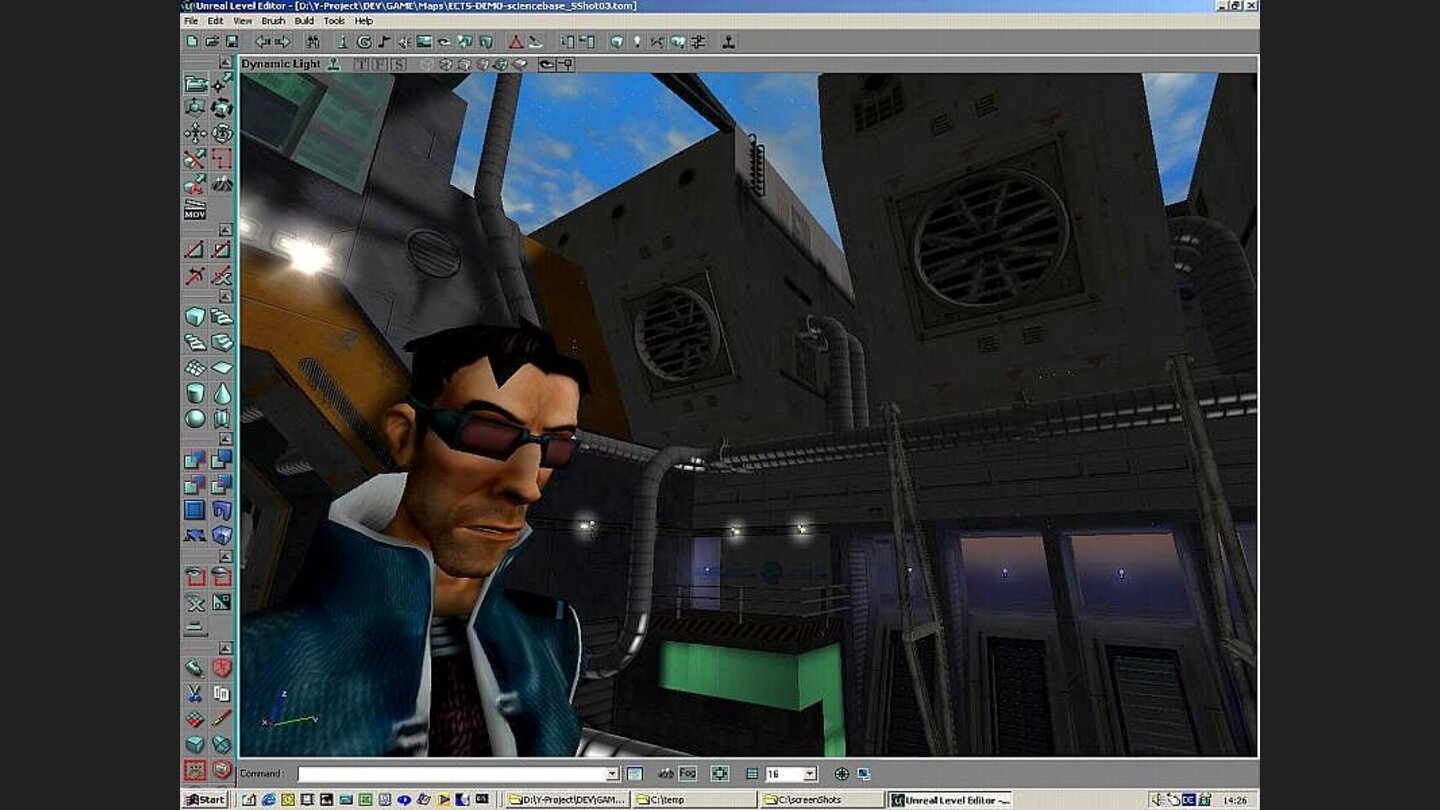Screen dimensions: 1440x810
Task: Toggle the F viewport mode button
Action: click(380, 64)
